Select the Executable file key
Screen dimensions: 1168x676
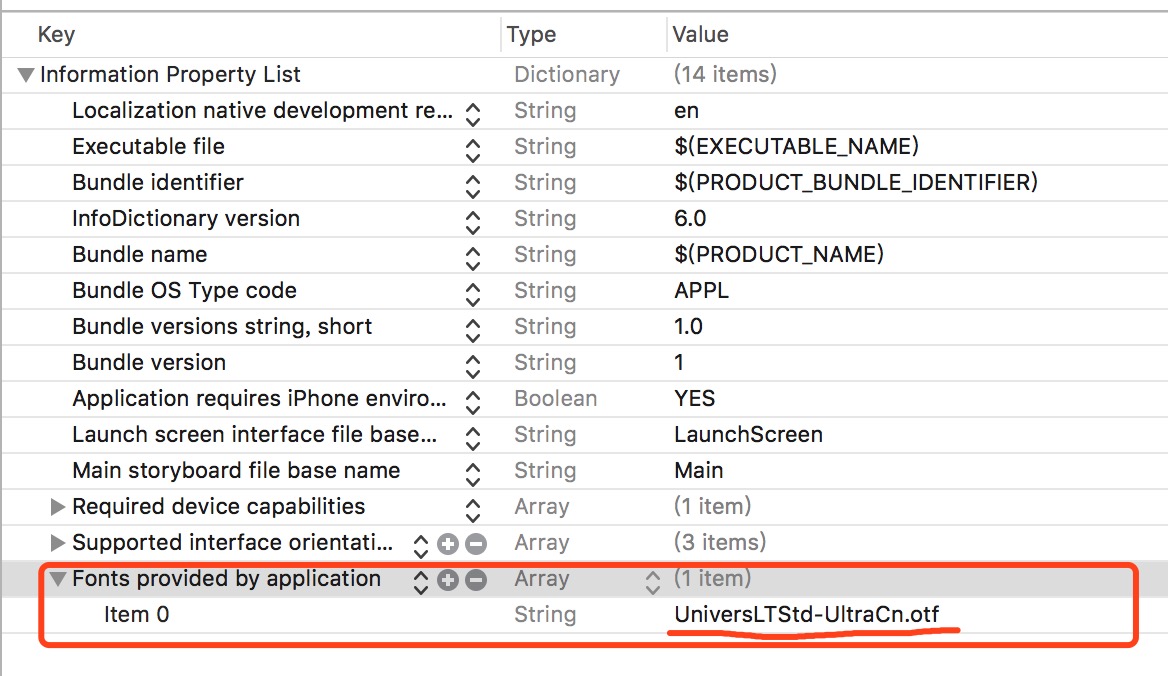coord(148,147)
